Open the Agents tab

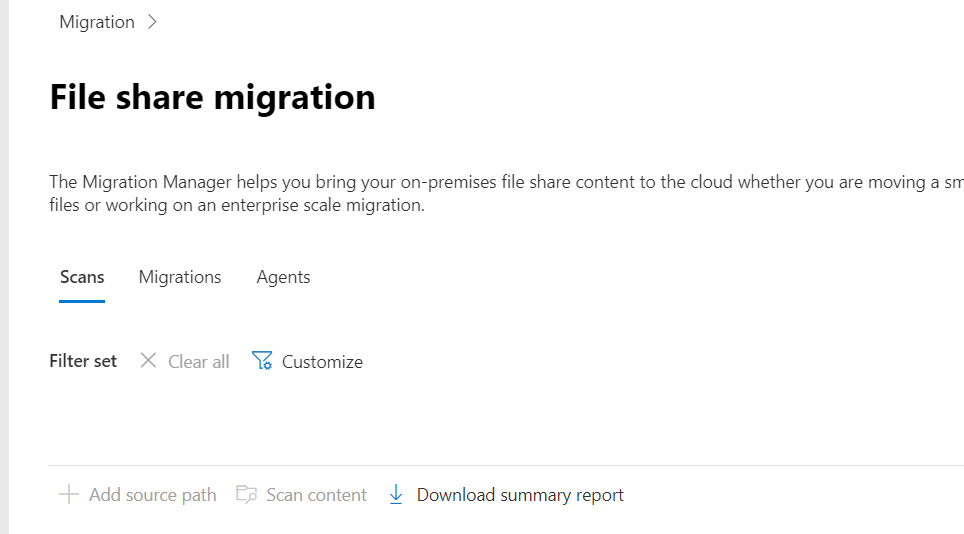[x=283, y=277]
